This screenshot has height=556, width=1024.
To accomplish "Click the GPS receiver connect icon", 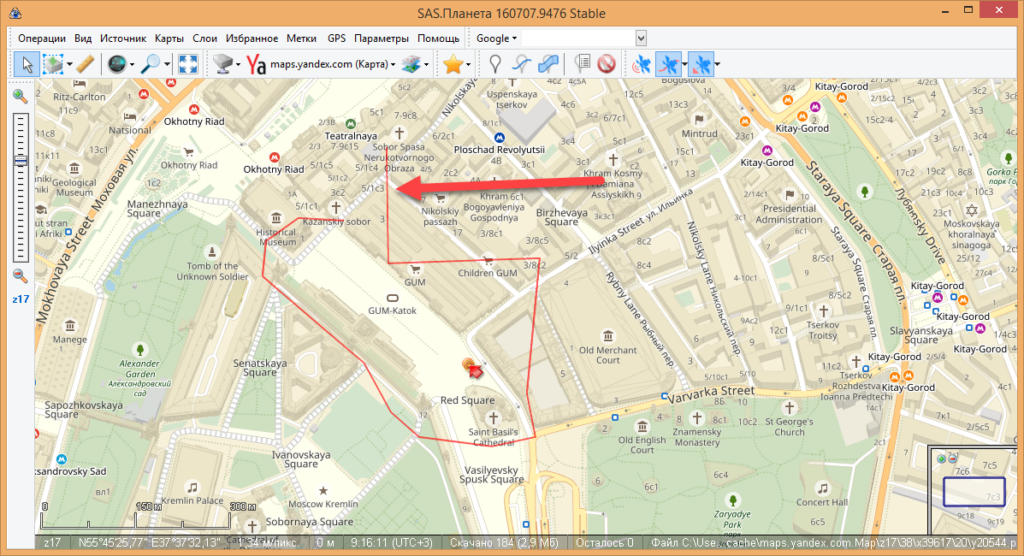I will click(640, 64).
